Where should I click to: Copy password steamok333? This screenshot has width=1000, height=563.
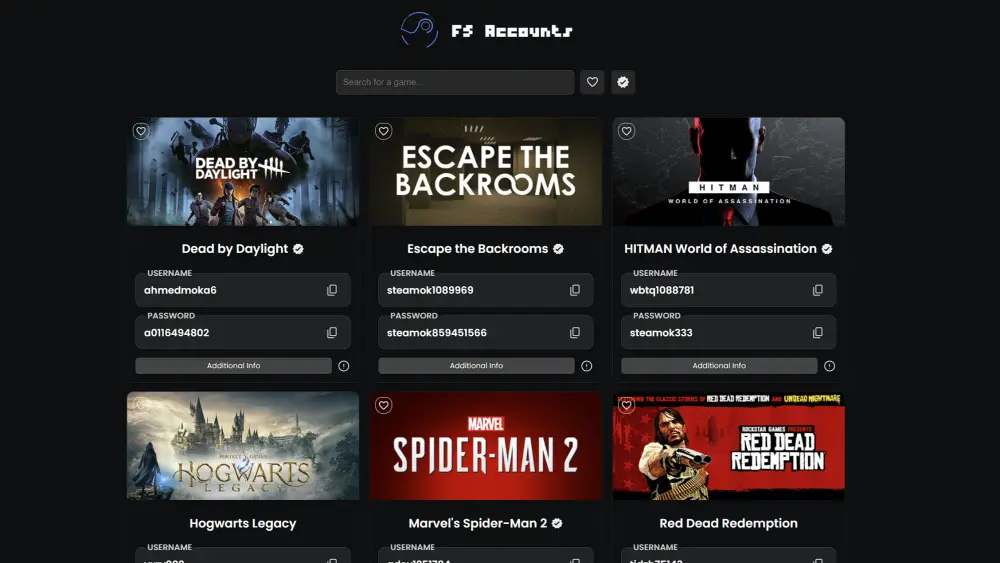pos(818,333)
